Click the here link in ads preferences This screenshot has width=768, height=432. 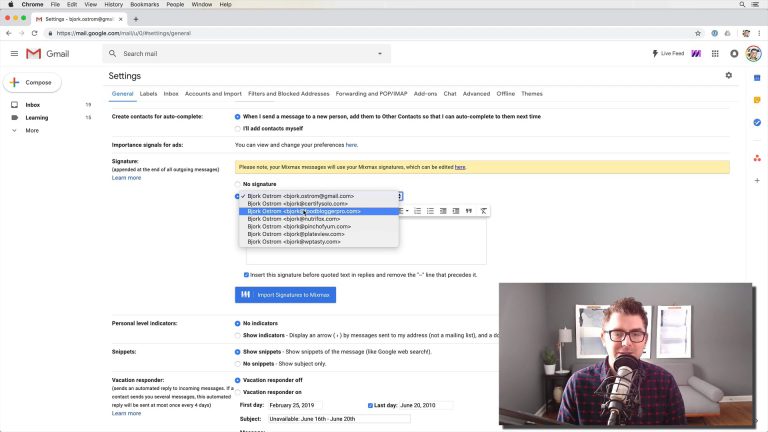point(351,145)
